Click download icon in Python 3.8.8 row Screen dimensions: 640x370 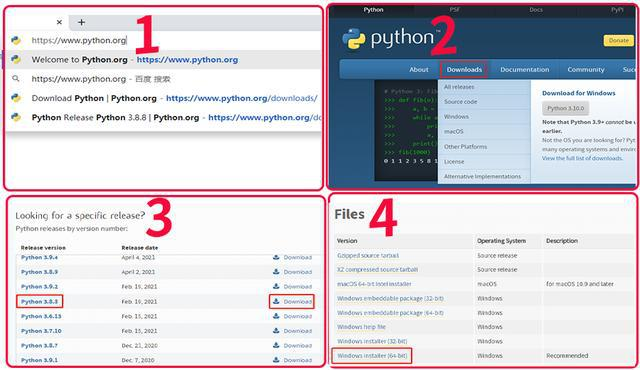pos(276,301)
